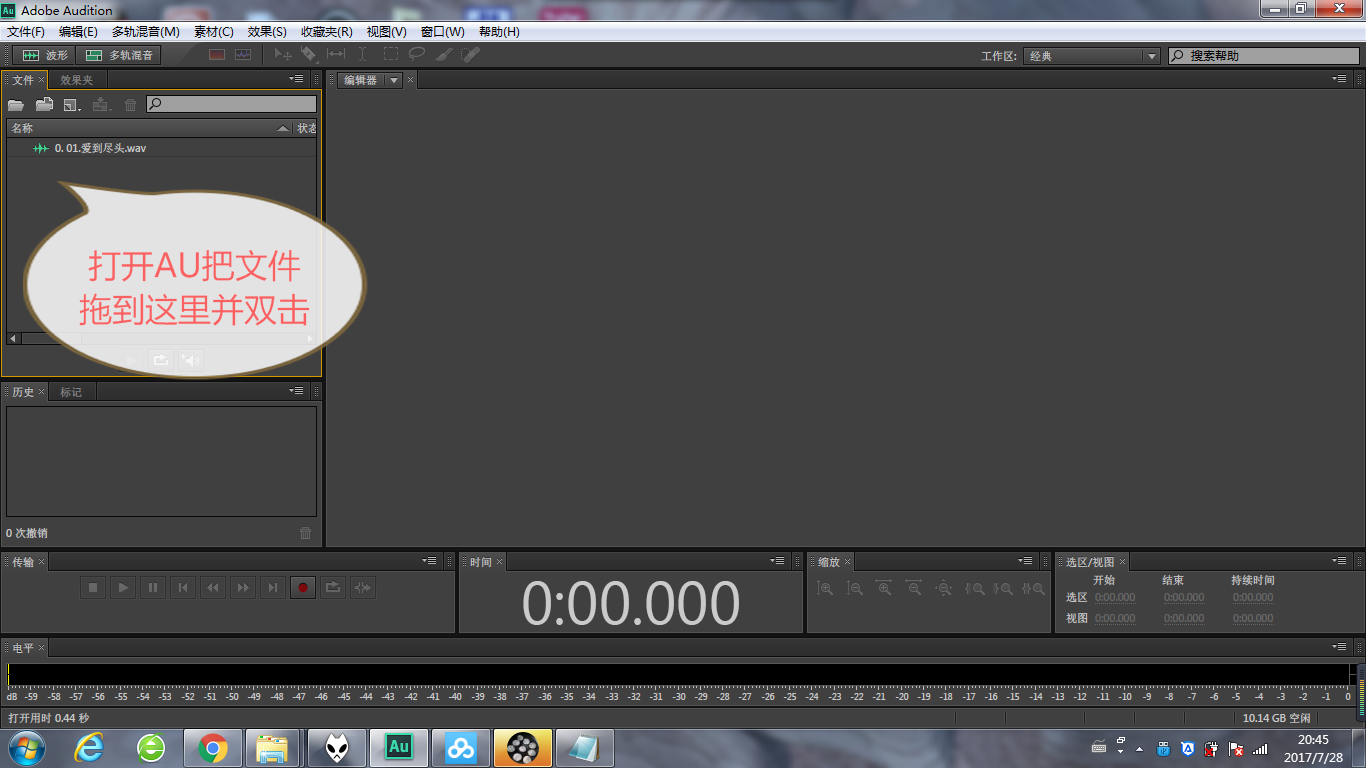Click the Fast Forward transport button
Image resolution: width=1366 pixels, height=768 pixels.
point(243,588)
